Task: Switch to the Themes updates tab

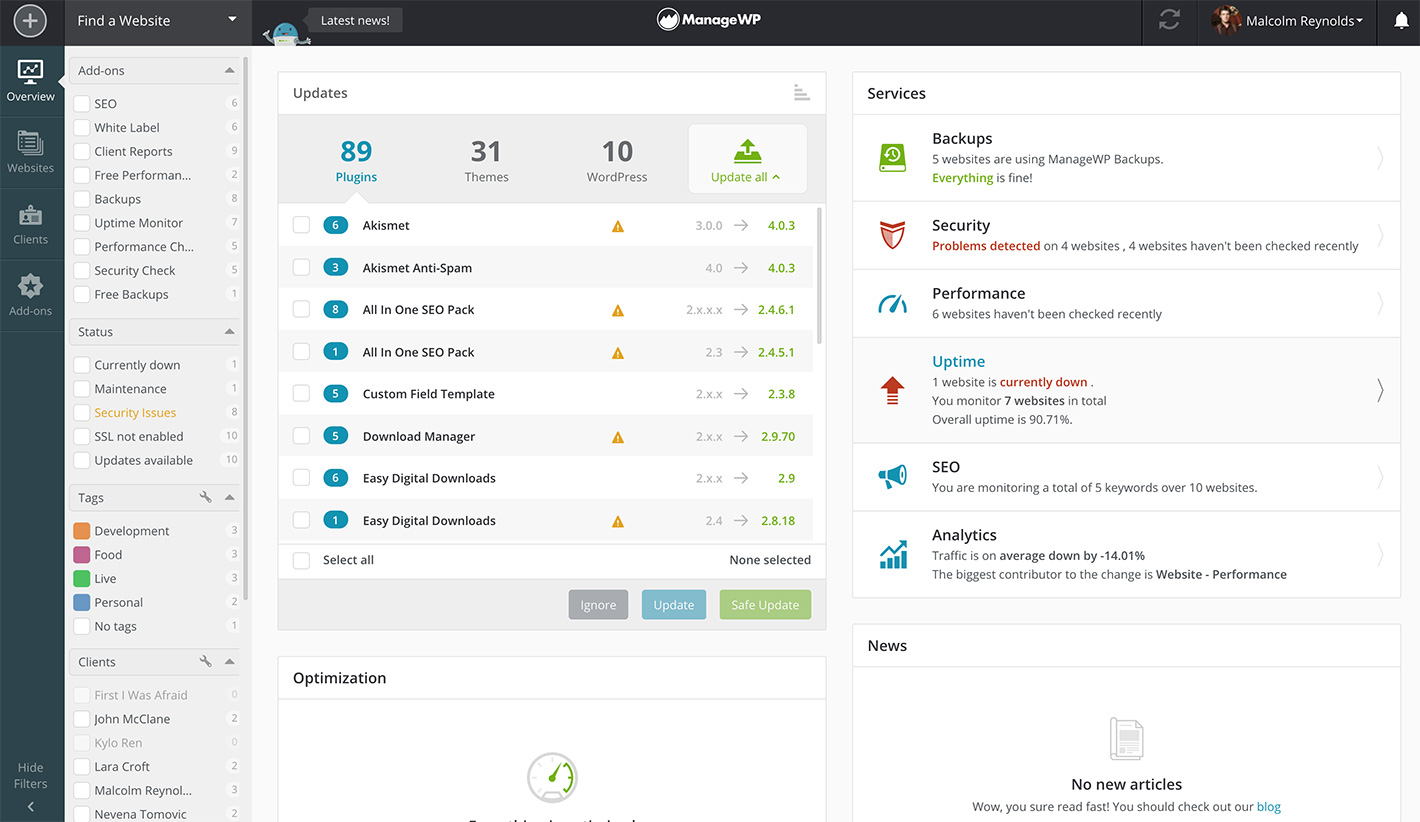Action: coord(486,160)
